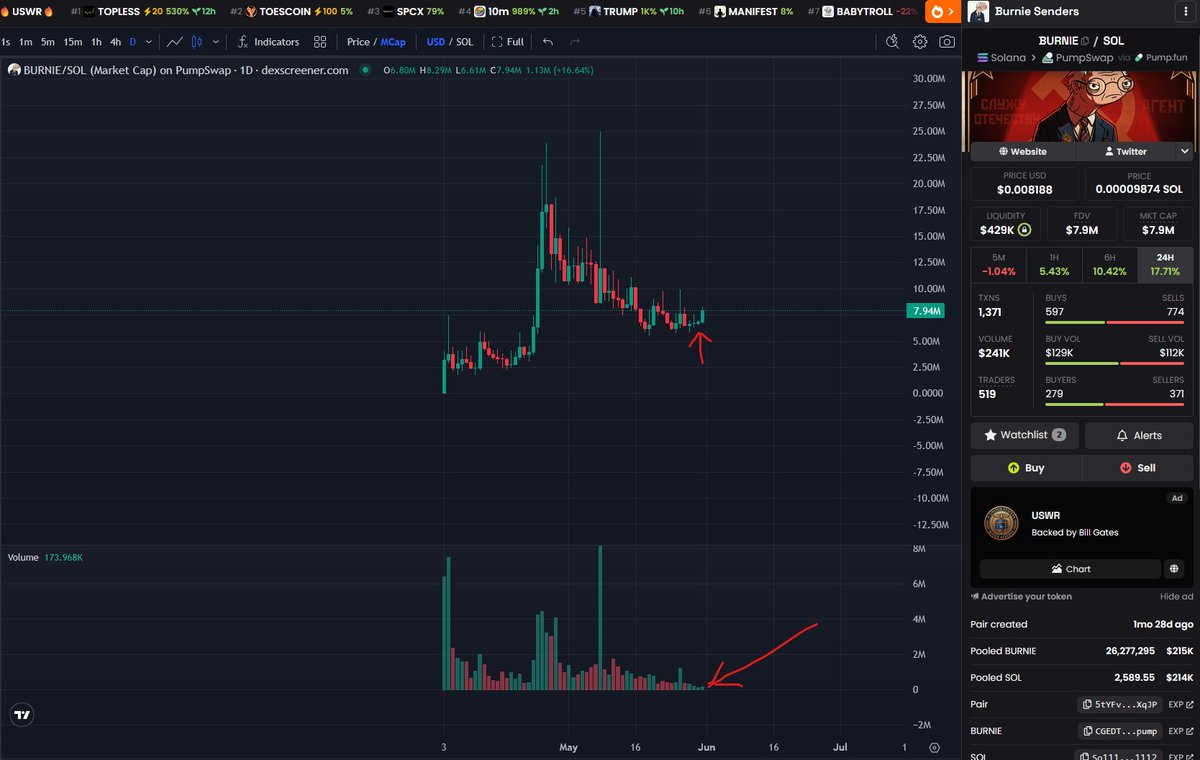Copy the Pair address 5tYFv...XqJP
The height and width of the screenshot is (760, 1200).
click(1121, 704)
